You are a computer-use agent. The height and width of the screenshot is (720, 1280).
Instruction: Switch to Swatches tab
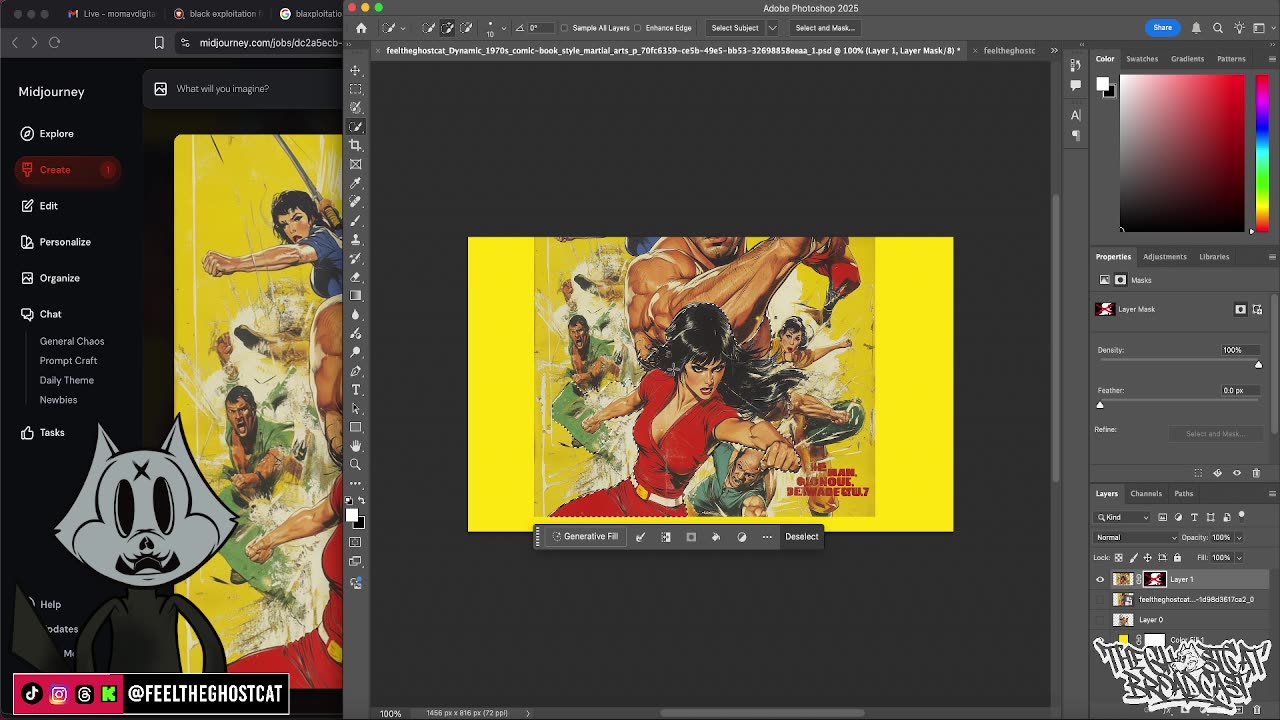click(1142, 59)
